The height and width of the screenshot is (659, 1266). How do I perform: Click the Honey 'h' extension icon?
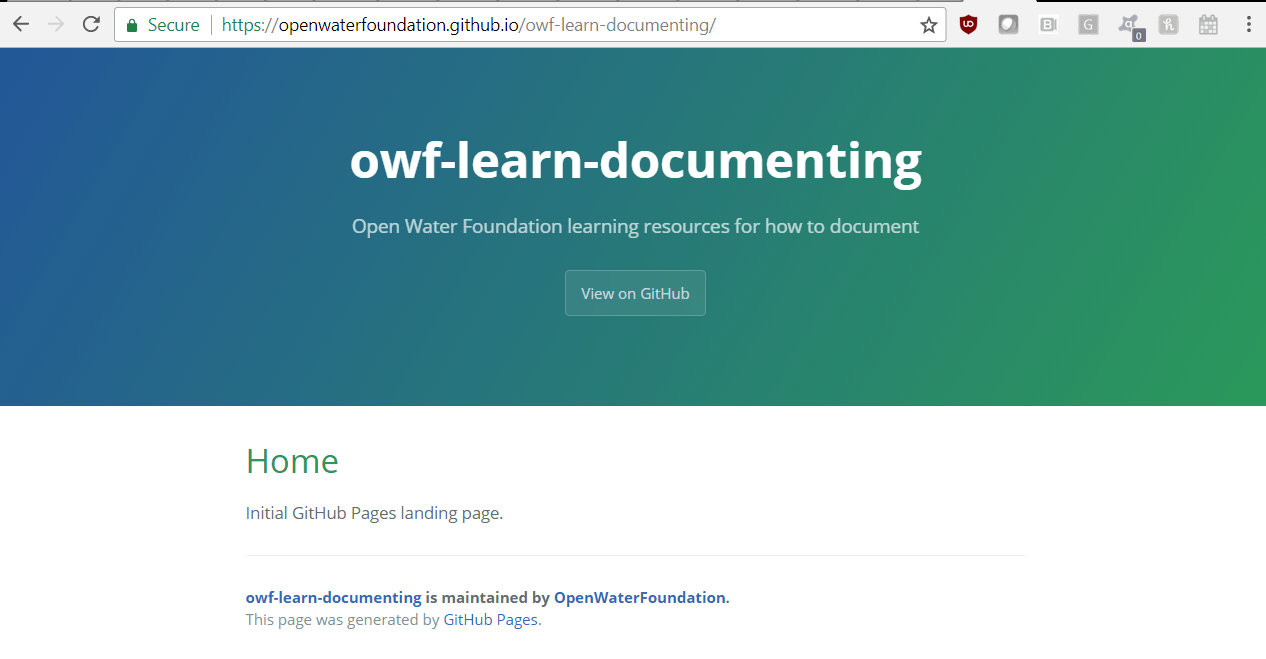[1168, 25]
